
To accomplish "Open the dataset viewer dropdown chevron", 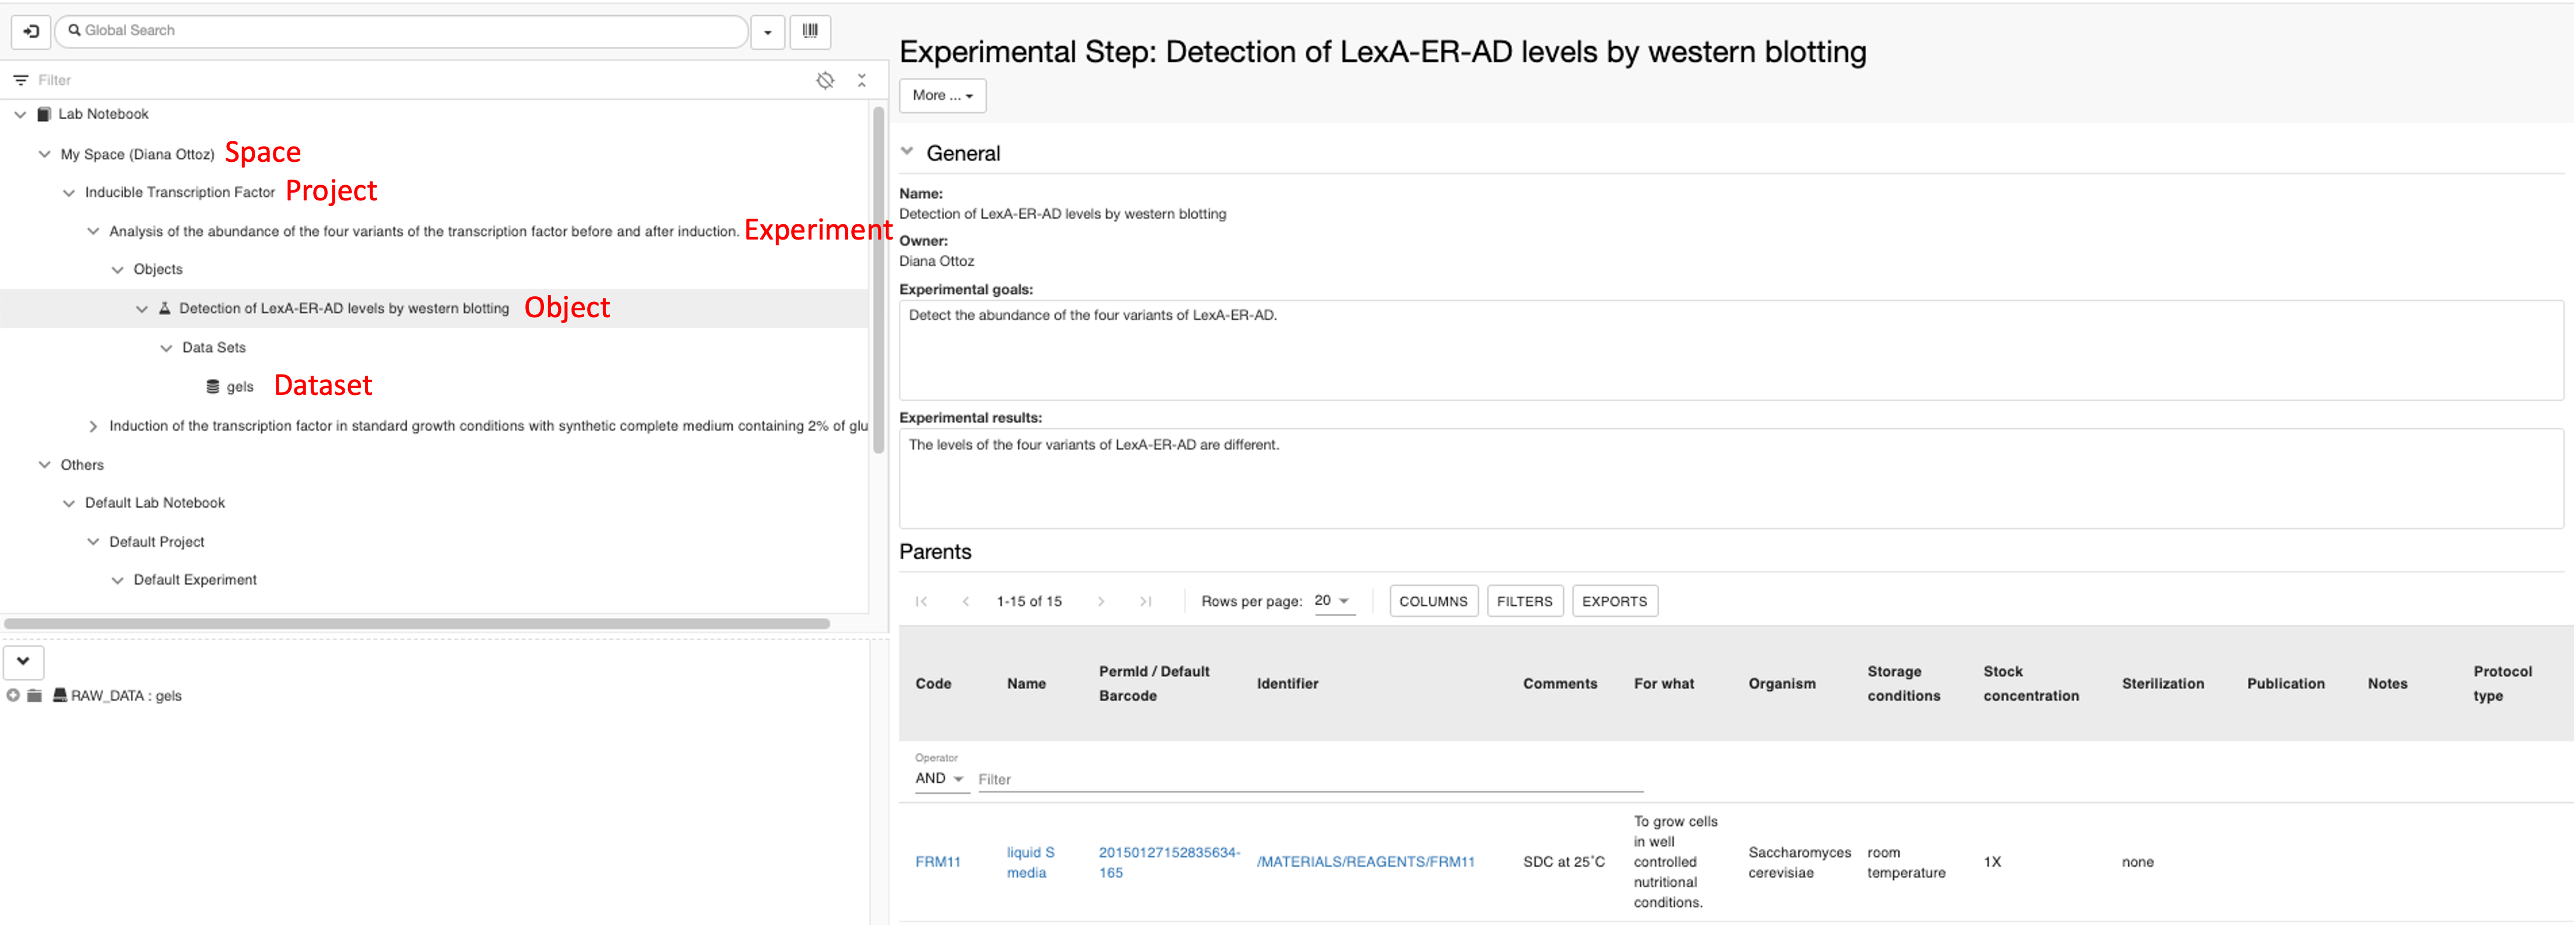I will click(x=23, y=661).
